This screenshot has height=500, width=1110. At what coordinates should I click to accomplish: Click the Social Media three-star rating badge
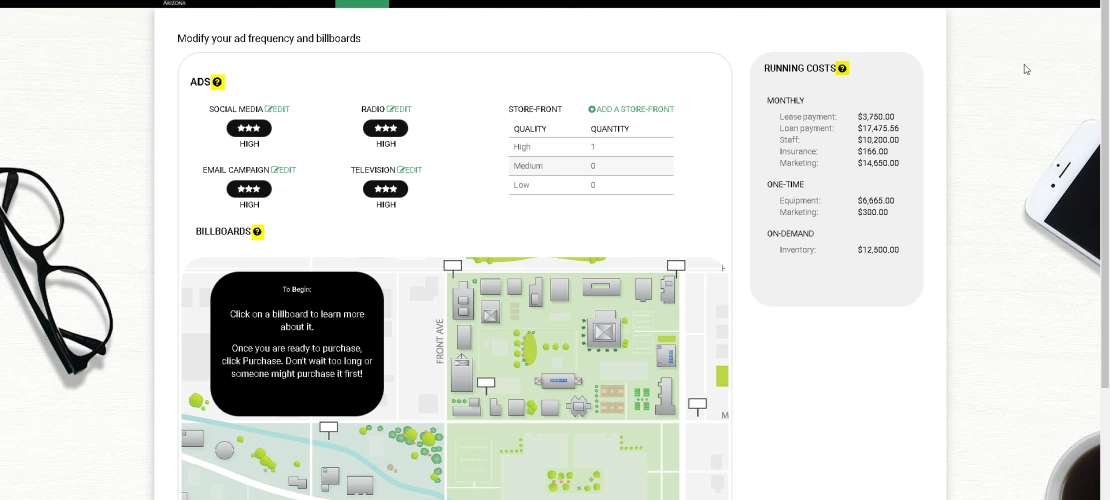point(249,128)
